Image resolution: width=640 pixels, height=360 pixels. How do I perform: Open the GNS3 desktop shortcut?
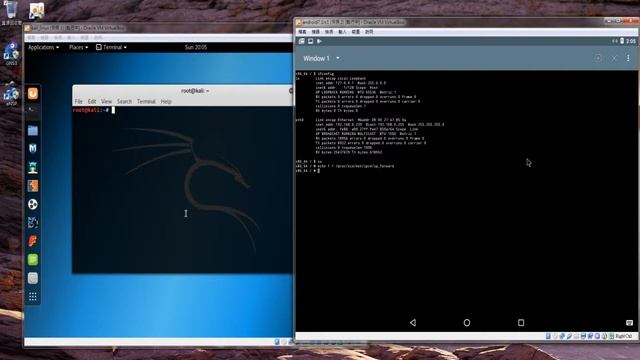(x=11, y=53)
